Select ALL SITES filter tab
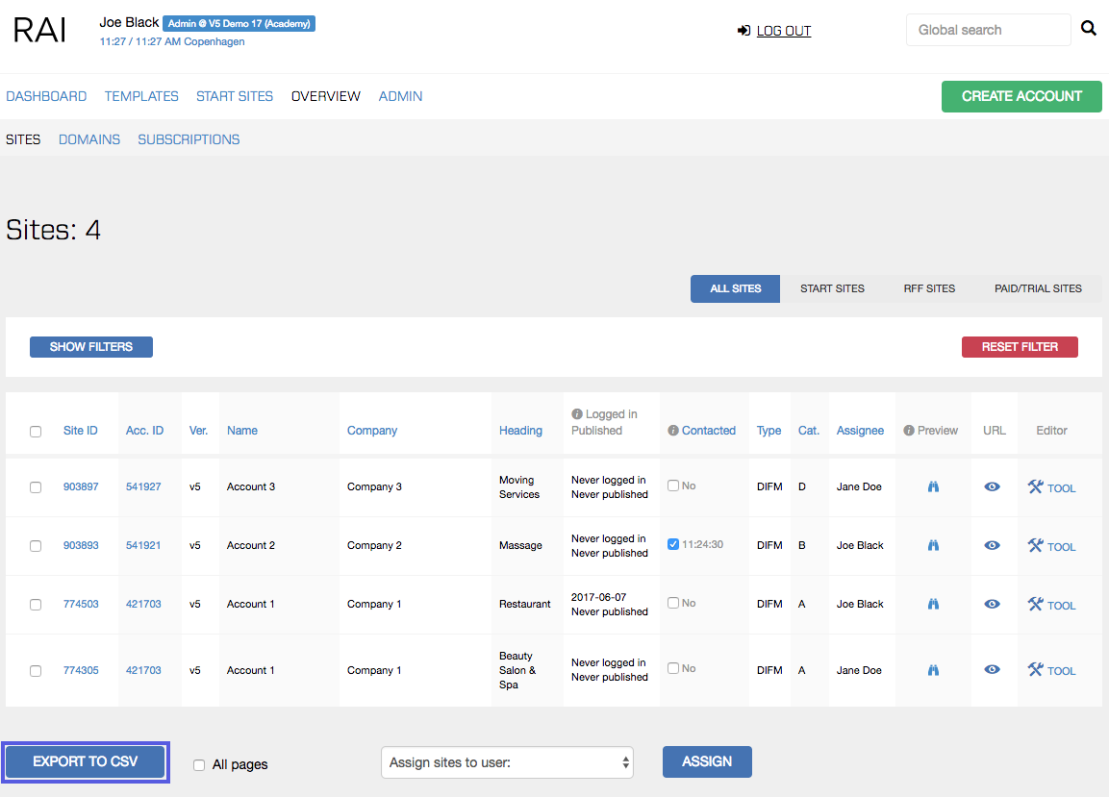 [x=736, y=289]
